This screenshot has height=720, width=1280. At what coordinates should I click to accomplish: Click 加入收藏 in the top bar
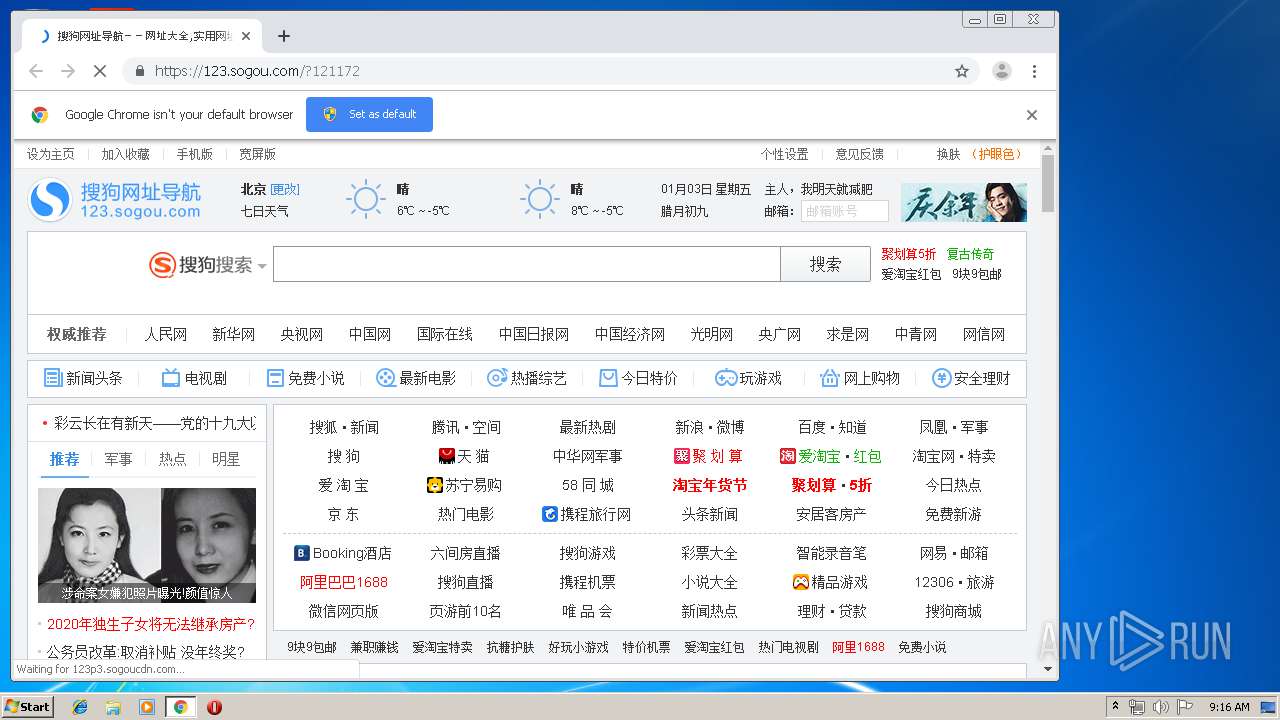[125, 154]
